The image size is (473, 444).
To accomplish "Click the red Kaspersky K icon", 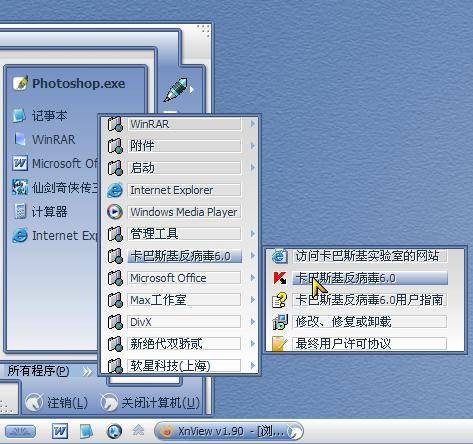I will pos(280,278).
